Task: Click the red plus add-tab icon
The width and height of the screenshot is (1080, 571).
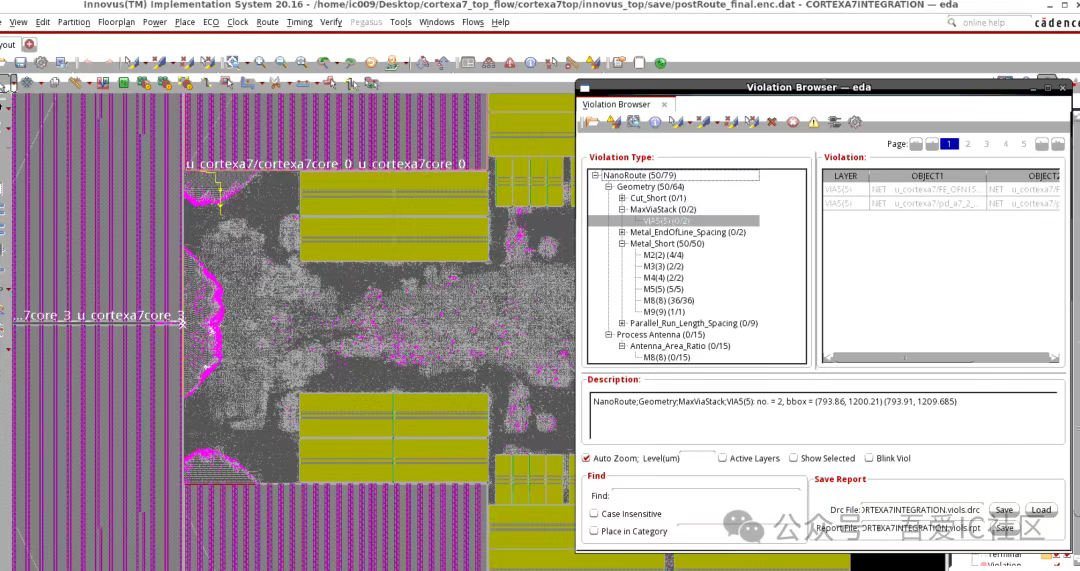Action: tap(29, 45)
